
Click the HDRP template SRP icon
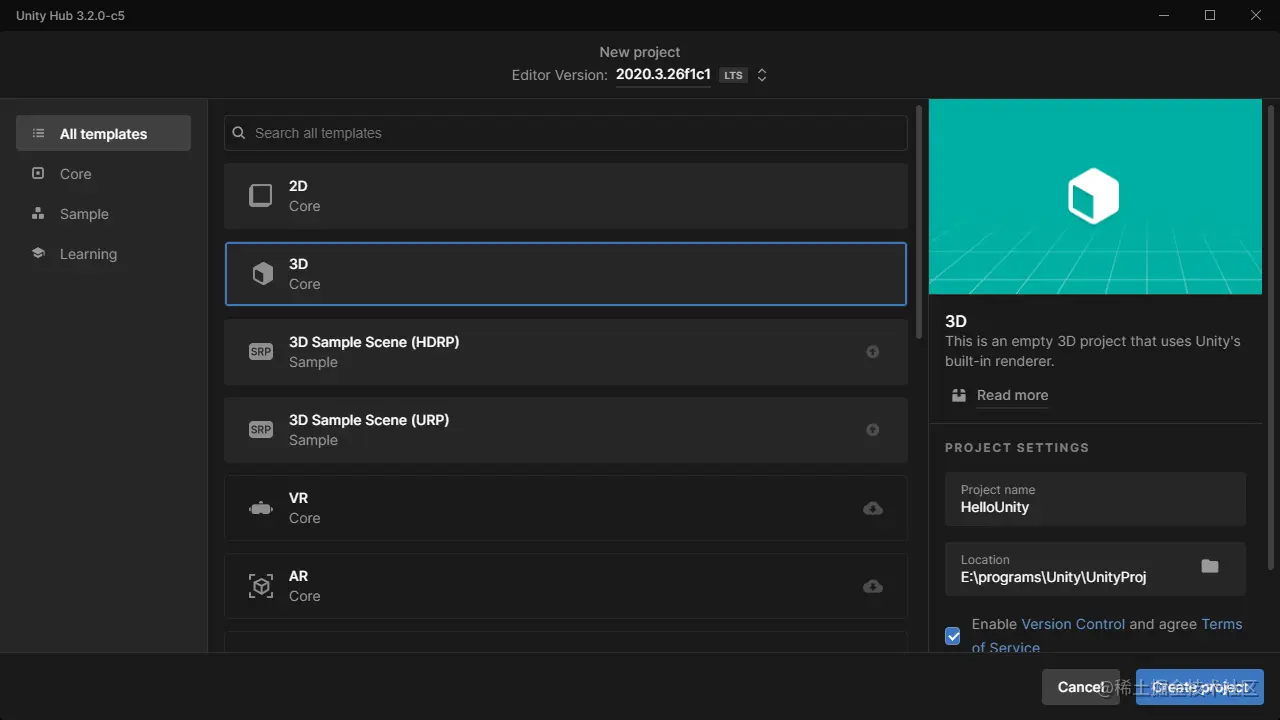click(x=261, y=352)
